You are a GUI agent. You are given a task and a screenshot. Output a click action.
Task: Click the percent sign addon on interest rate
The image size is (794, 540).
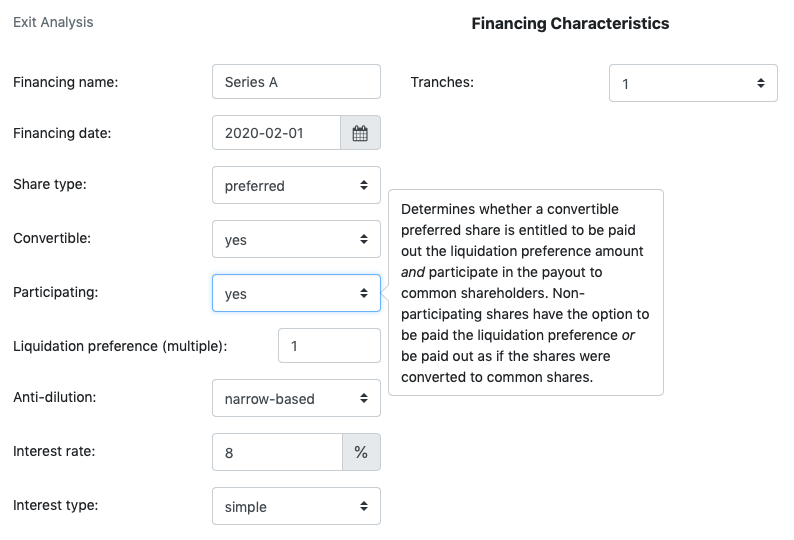pyautogui.click(x=361, y=452)
